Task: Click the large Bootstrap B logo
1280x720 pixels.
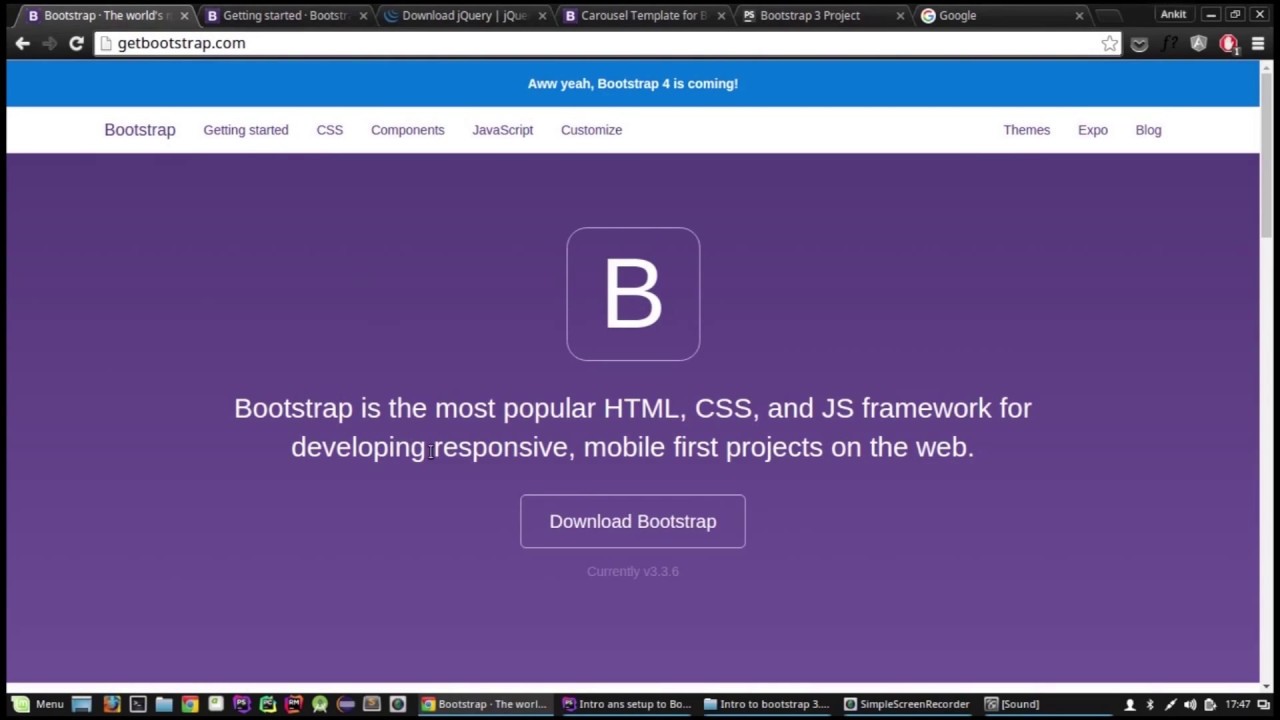Action: click(633, 294)
